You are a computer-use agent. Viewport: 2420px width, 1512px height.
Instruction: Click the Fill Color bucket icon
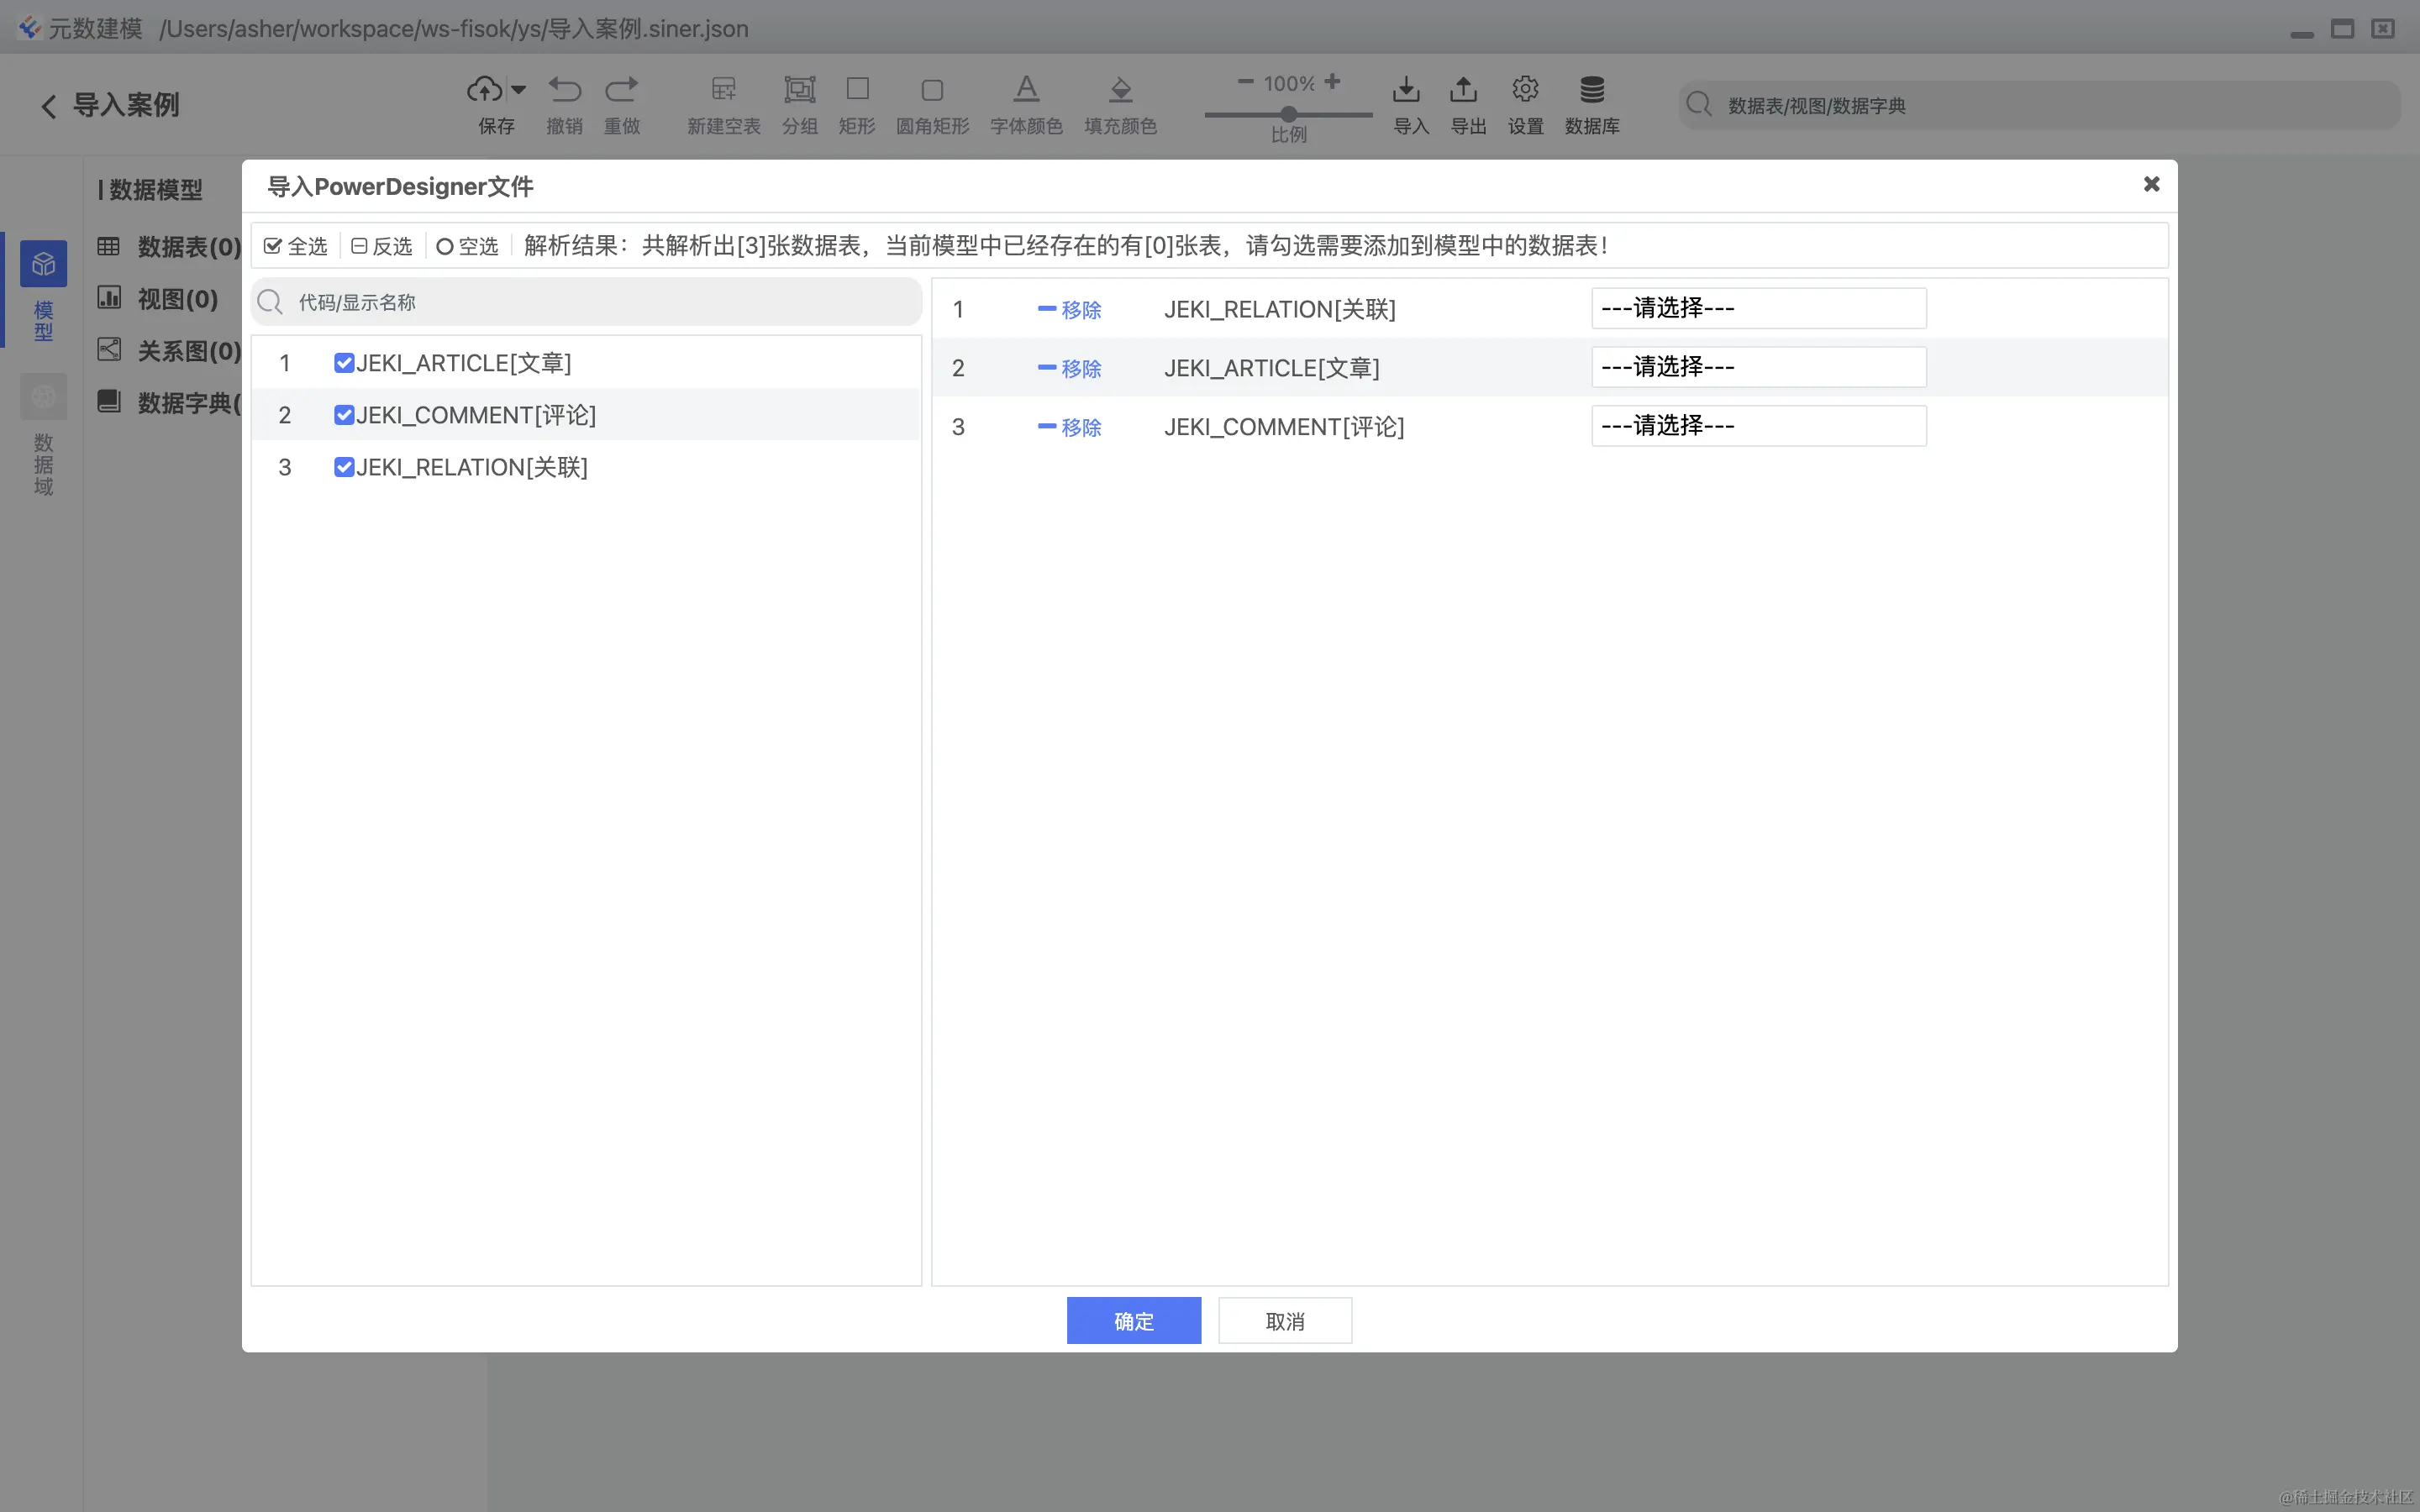[x=1120, y=90]
